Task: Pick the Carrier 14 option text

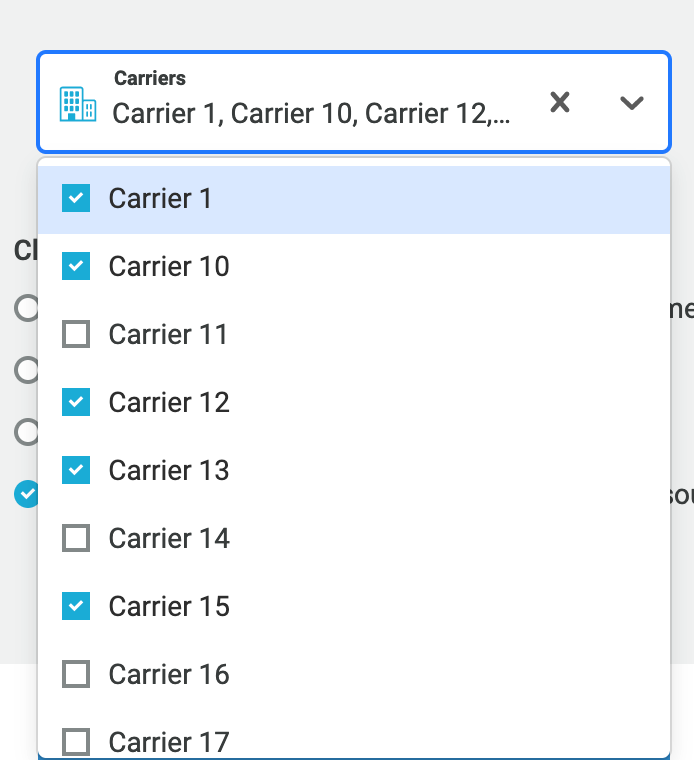Action: (x=169, y=538)
